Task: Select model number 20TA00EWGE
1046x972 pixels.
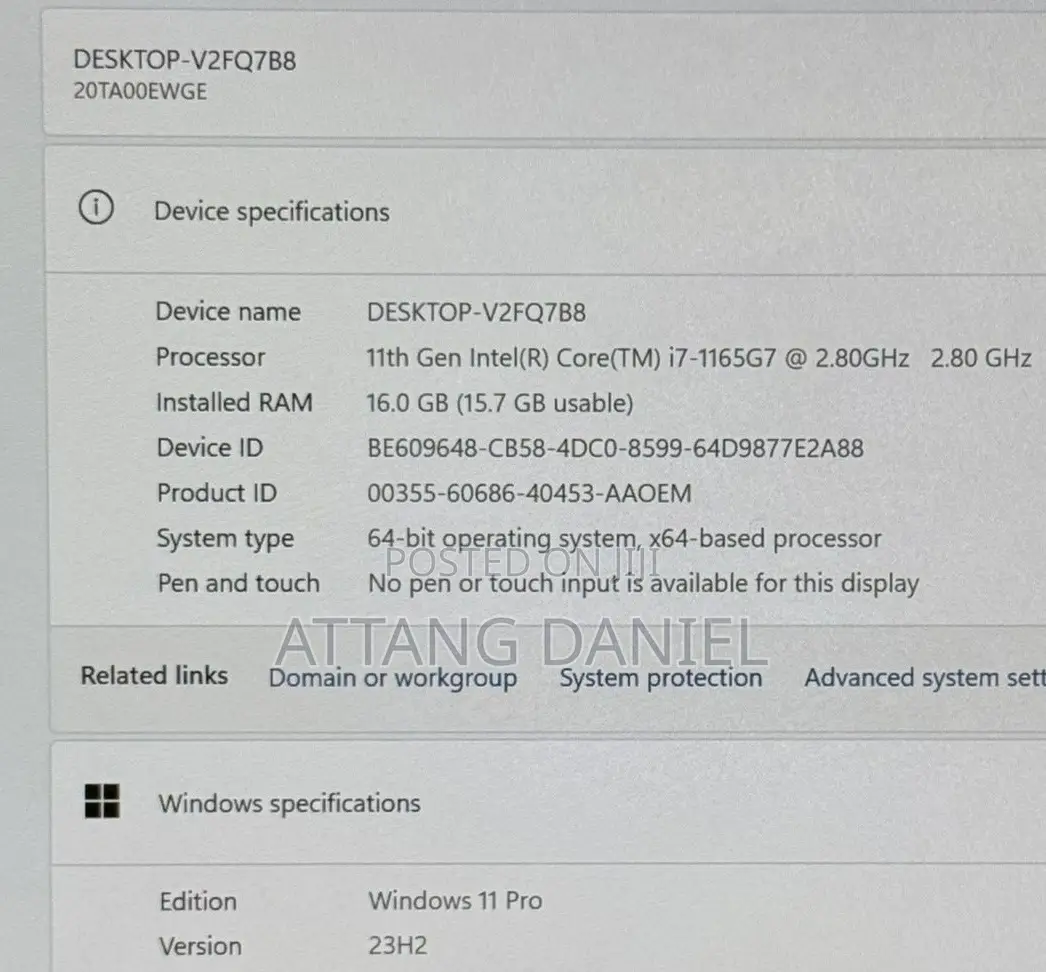Action: tap(140, 91)
